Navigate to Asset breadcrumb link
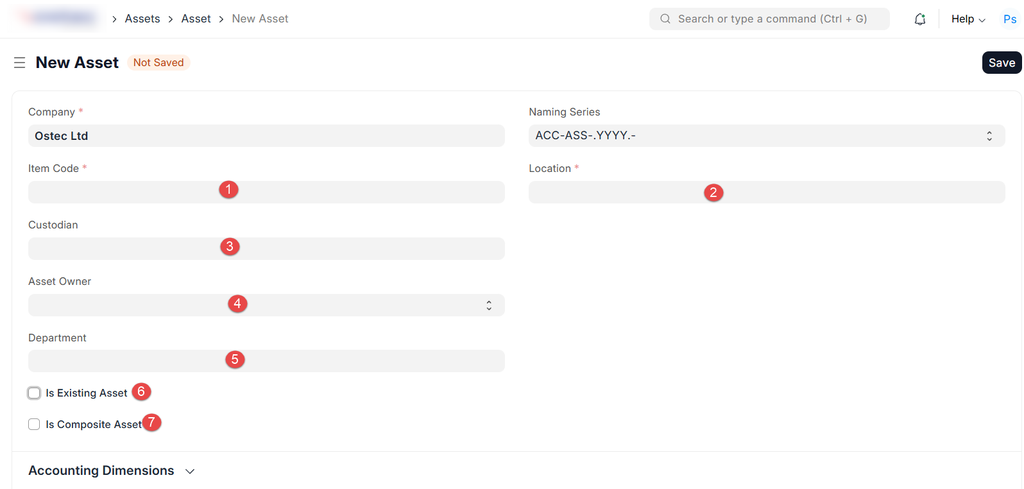The image size is (1024, 489). [196, 19]
